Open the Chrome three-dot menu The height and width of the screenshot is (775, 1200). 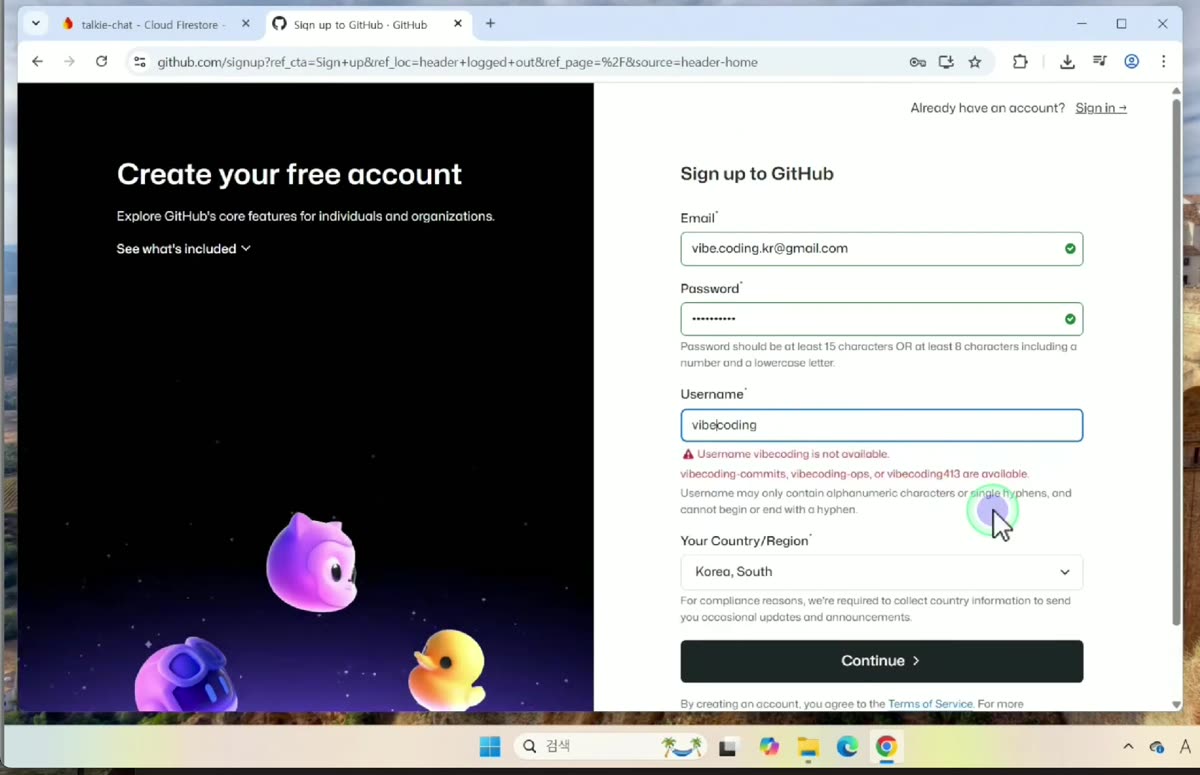click(x=1163, y=62)
